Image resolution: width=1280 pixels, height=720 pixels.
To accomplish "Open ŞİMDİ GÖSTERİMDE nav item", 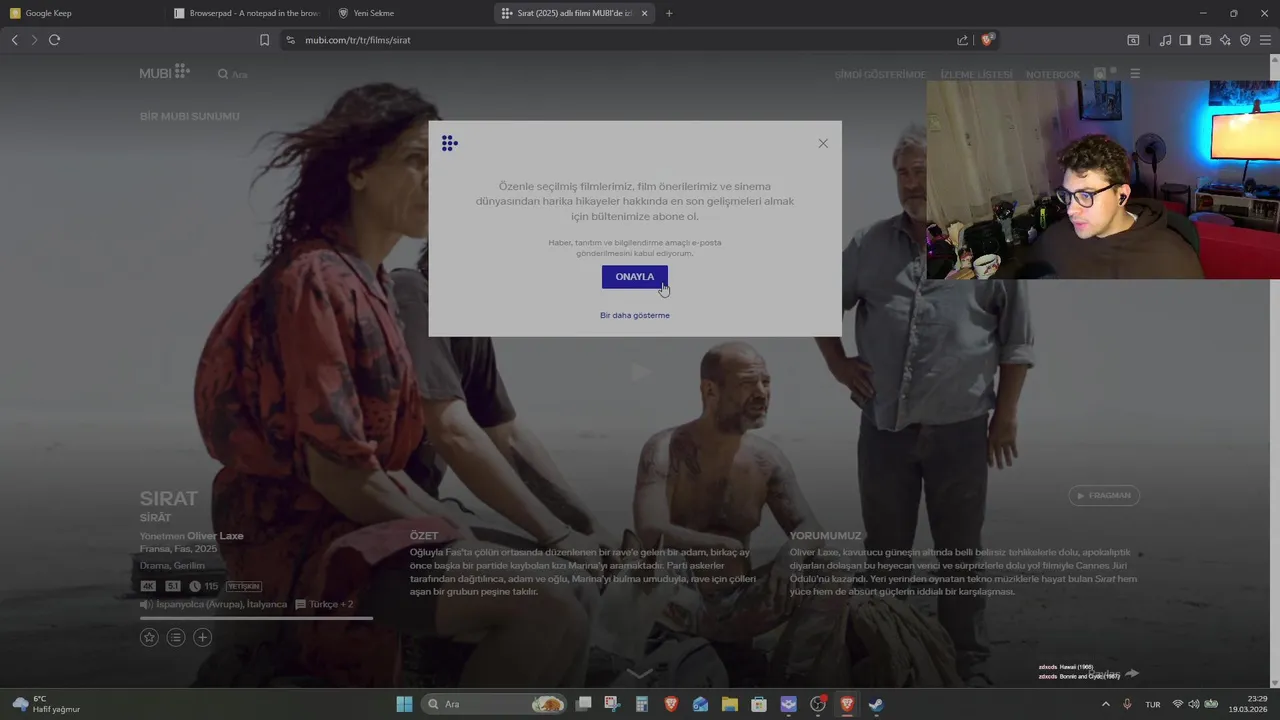I will pyautogui.click(x=880, y=75).
